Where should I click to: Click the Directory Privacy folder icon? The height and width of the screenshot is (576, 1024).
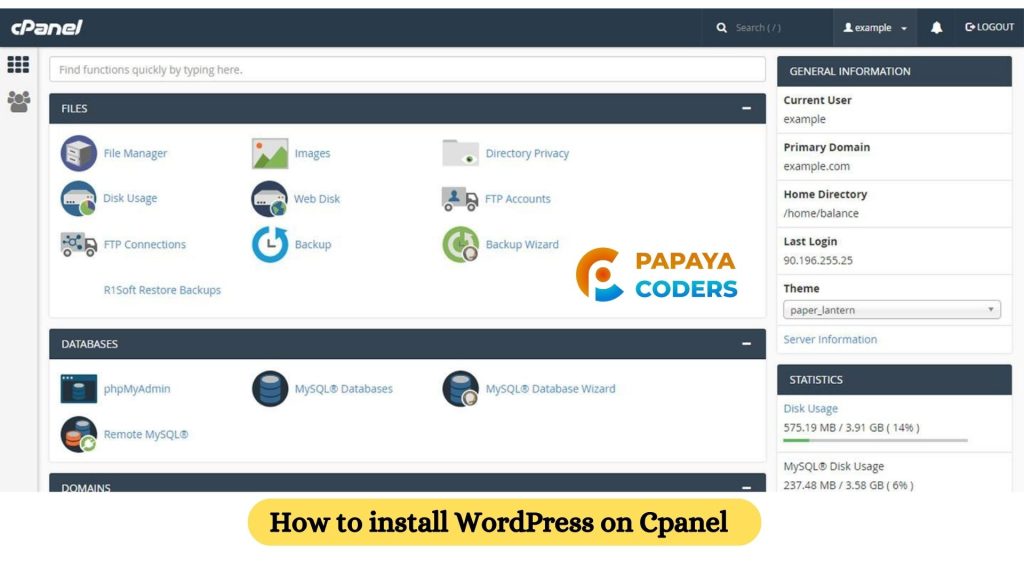(460, 153)
